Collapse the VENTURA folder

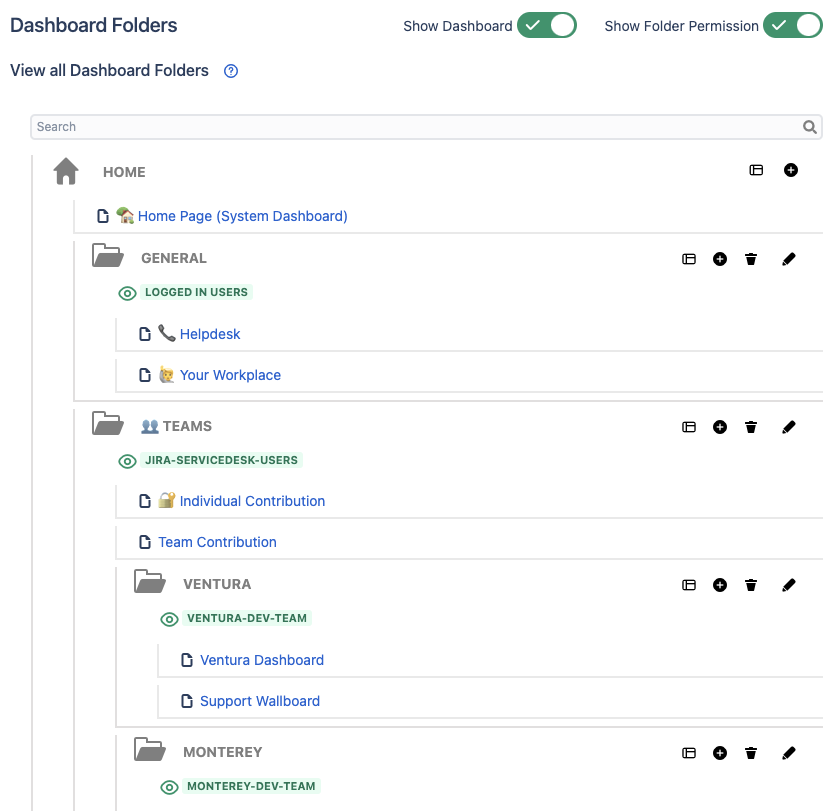149,583
